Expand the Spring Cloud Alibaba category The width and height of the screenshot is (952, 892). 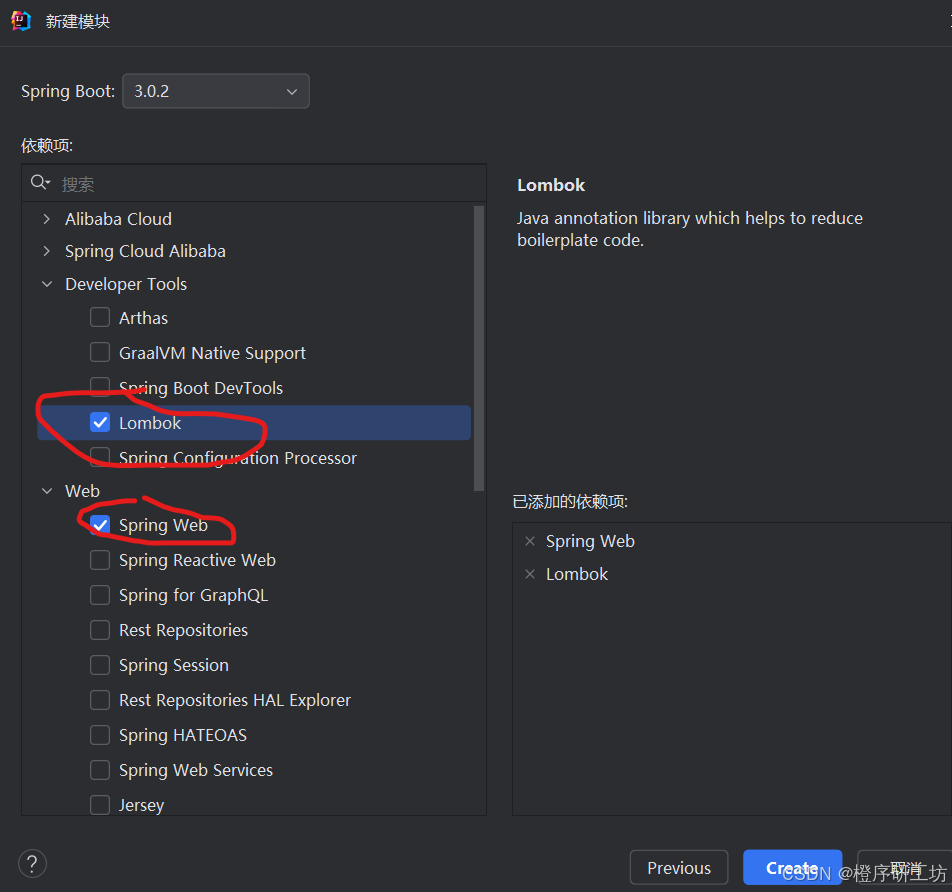pyautogui.click(x=47, y=251)
